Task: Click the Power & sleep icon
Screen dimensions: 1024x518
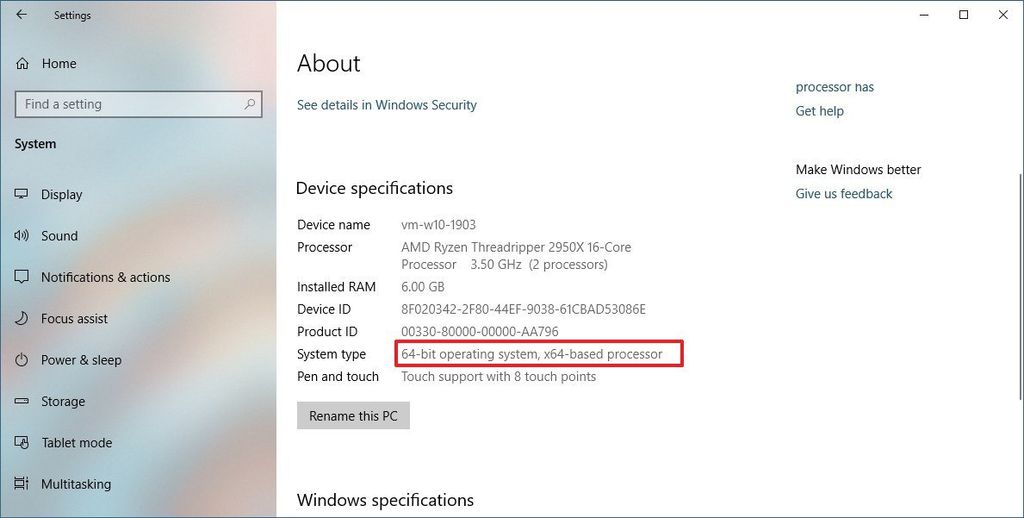Action: coord(22,360)
